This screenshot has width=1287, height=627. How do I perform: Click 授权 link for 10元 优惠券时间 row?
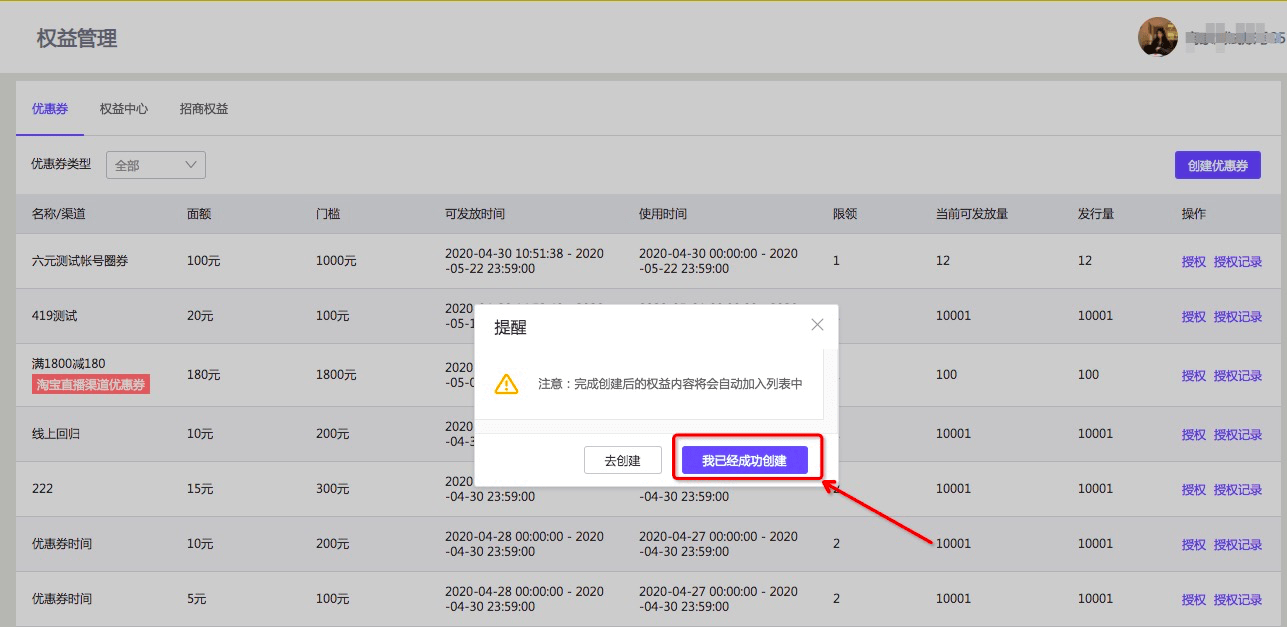pos(1193,545)
